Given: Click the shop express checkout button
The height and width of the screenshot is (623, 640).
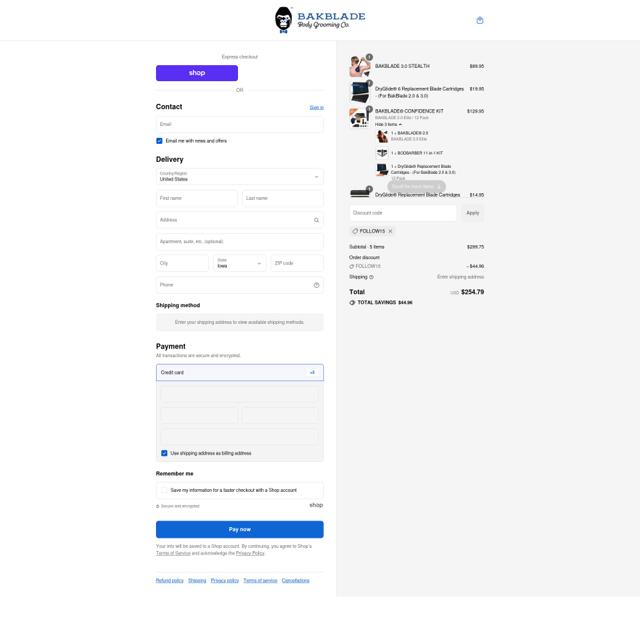Looking at the screenshot, I should (197, 73).
